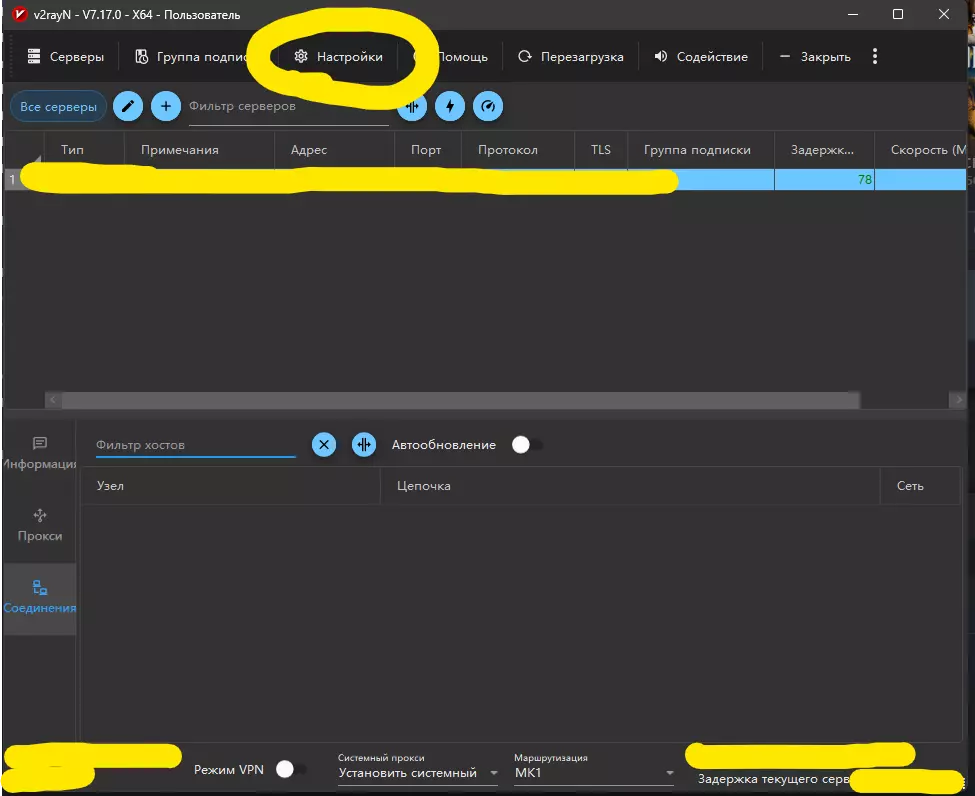975x796 pixels.
Task: Click the column auto-fit icon near the server filter
Action: click(x=412, y=106)
